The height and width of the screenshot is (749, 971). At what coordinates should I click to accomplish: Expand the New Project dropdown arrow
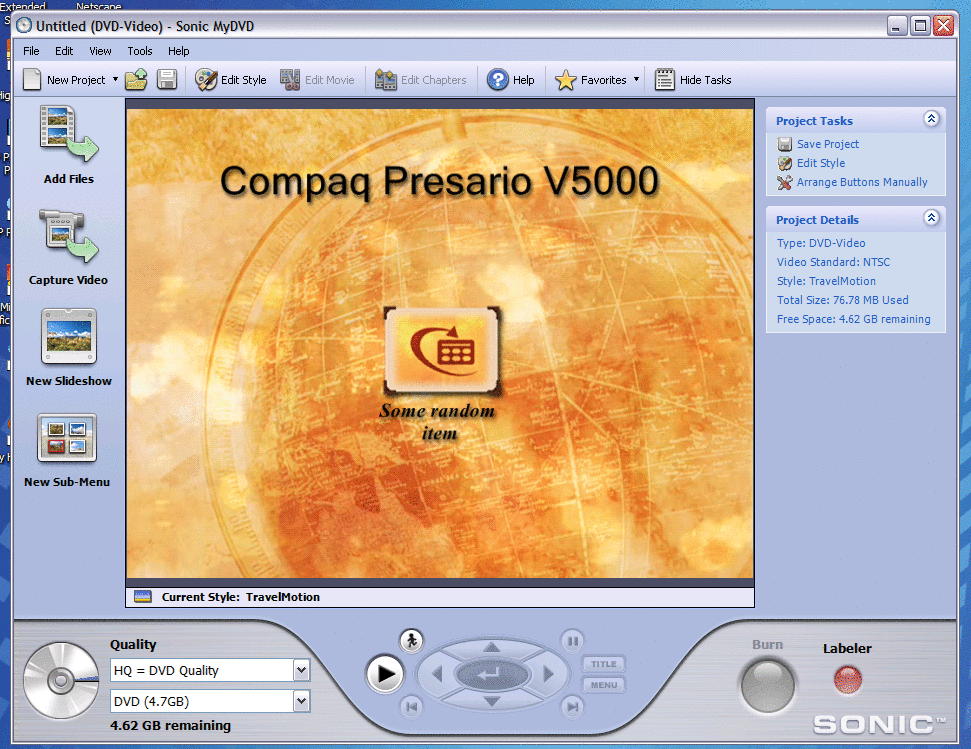click(113, 79)
